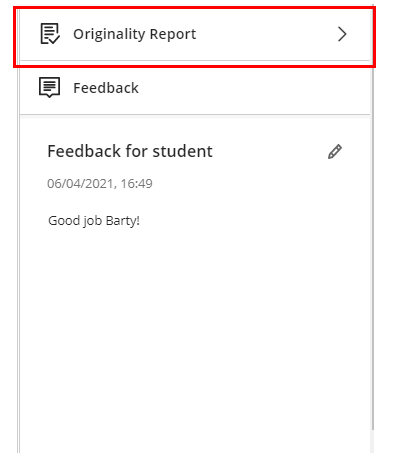Click the word 'student' in the heading

tap(182, 151)
